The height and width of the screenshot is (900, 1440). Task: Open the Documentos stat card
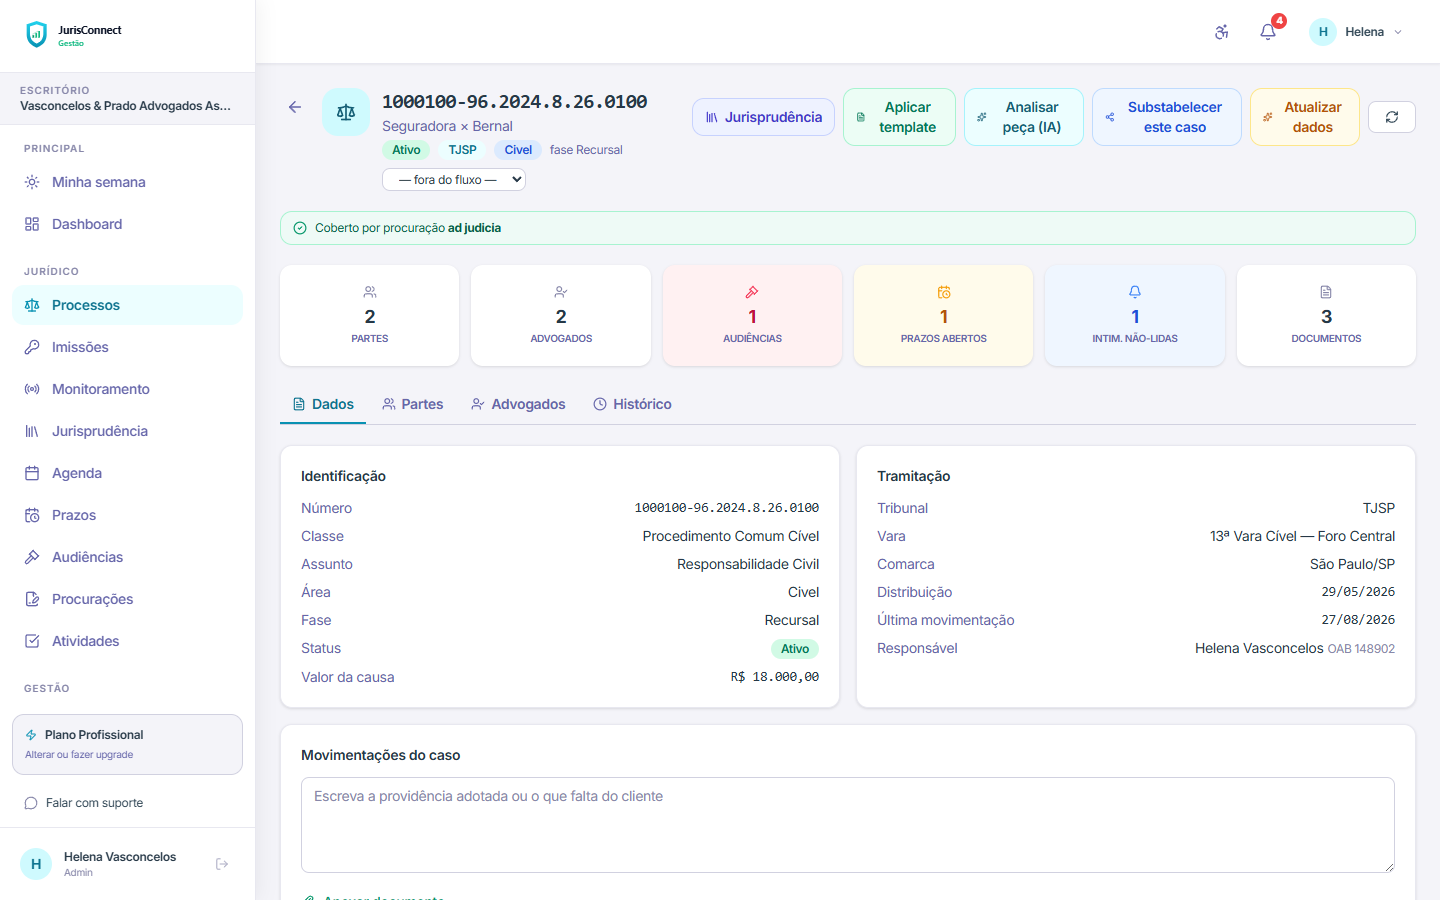click(x=1326, y=315)
